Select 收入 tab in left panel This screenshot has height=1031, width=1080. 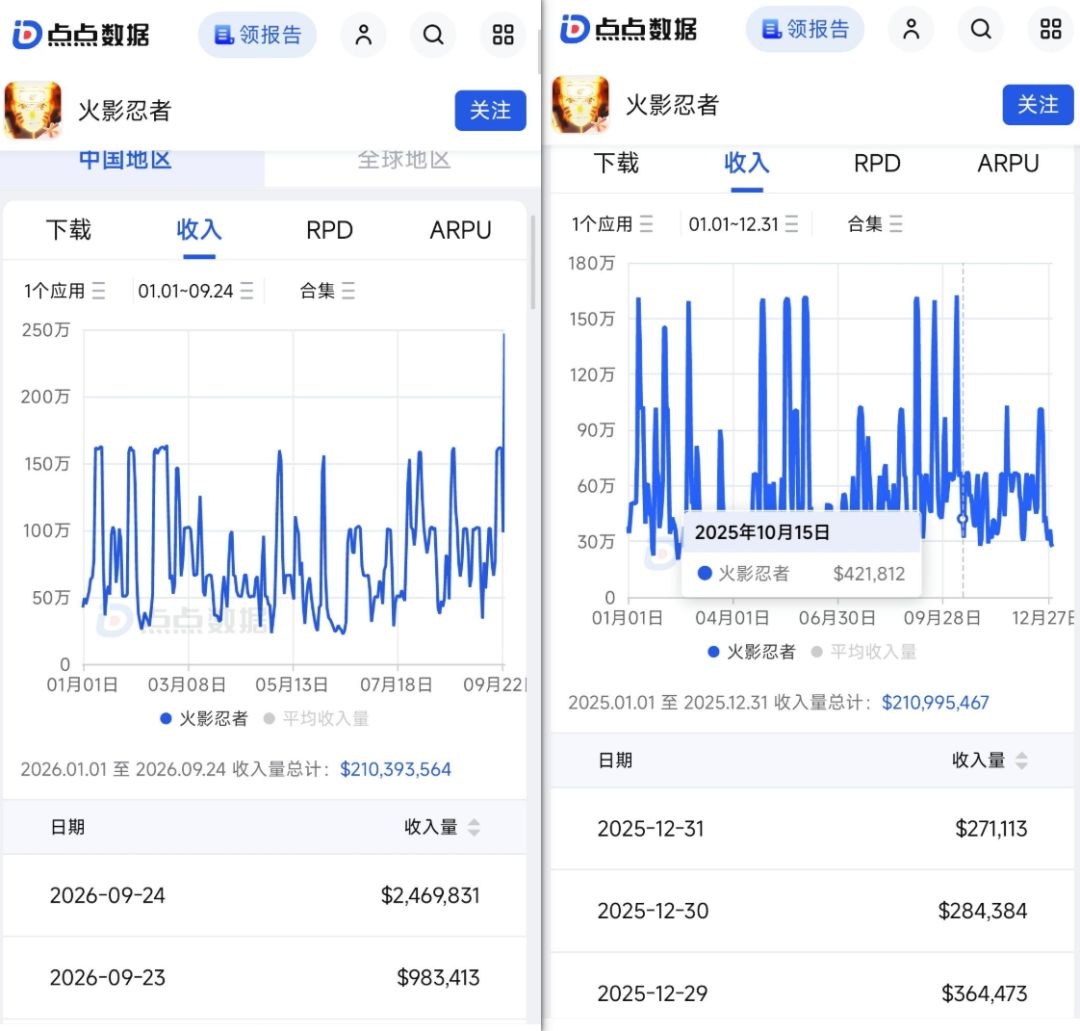[x=199, y=230]
